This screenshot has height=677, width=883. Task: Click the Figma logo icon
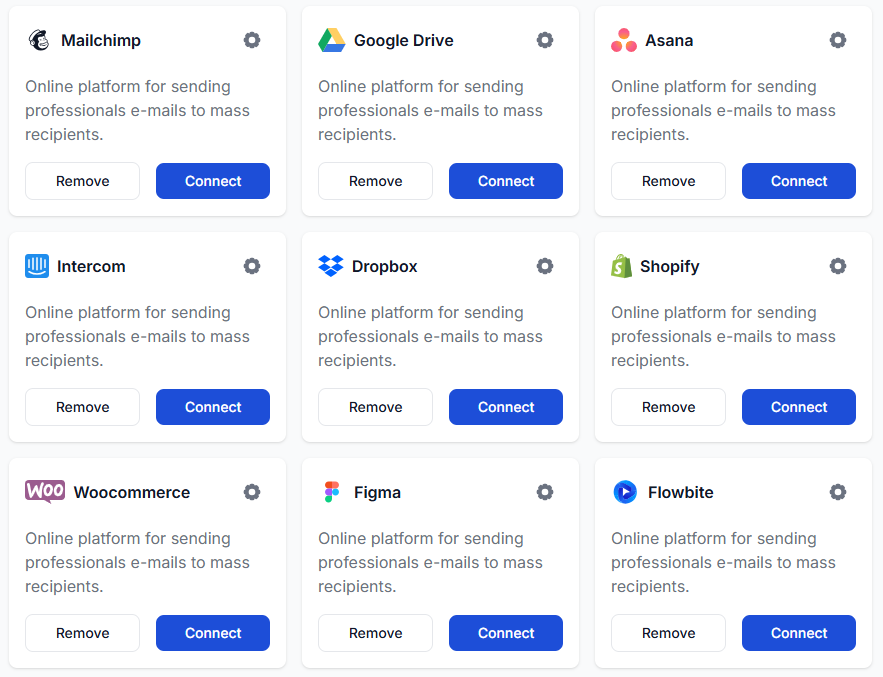tap(331, 492)
